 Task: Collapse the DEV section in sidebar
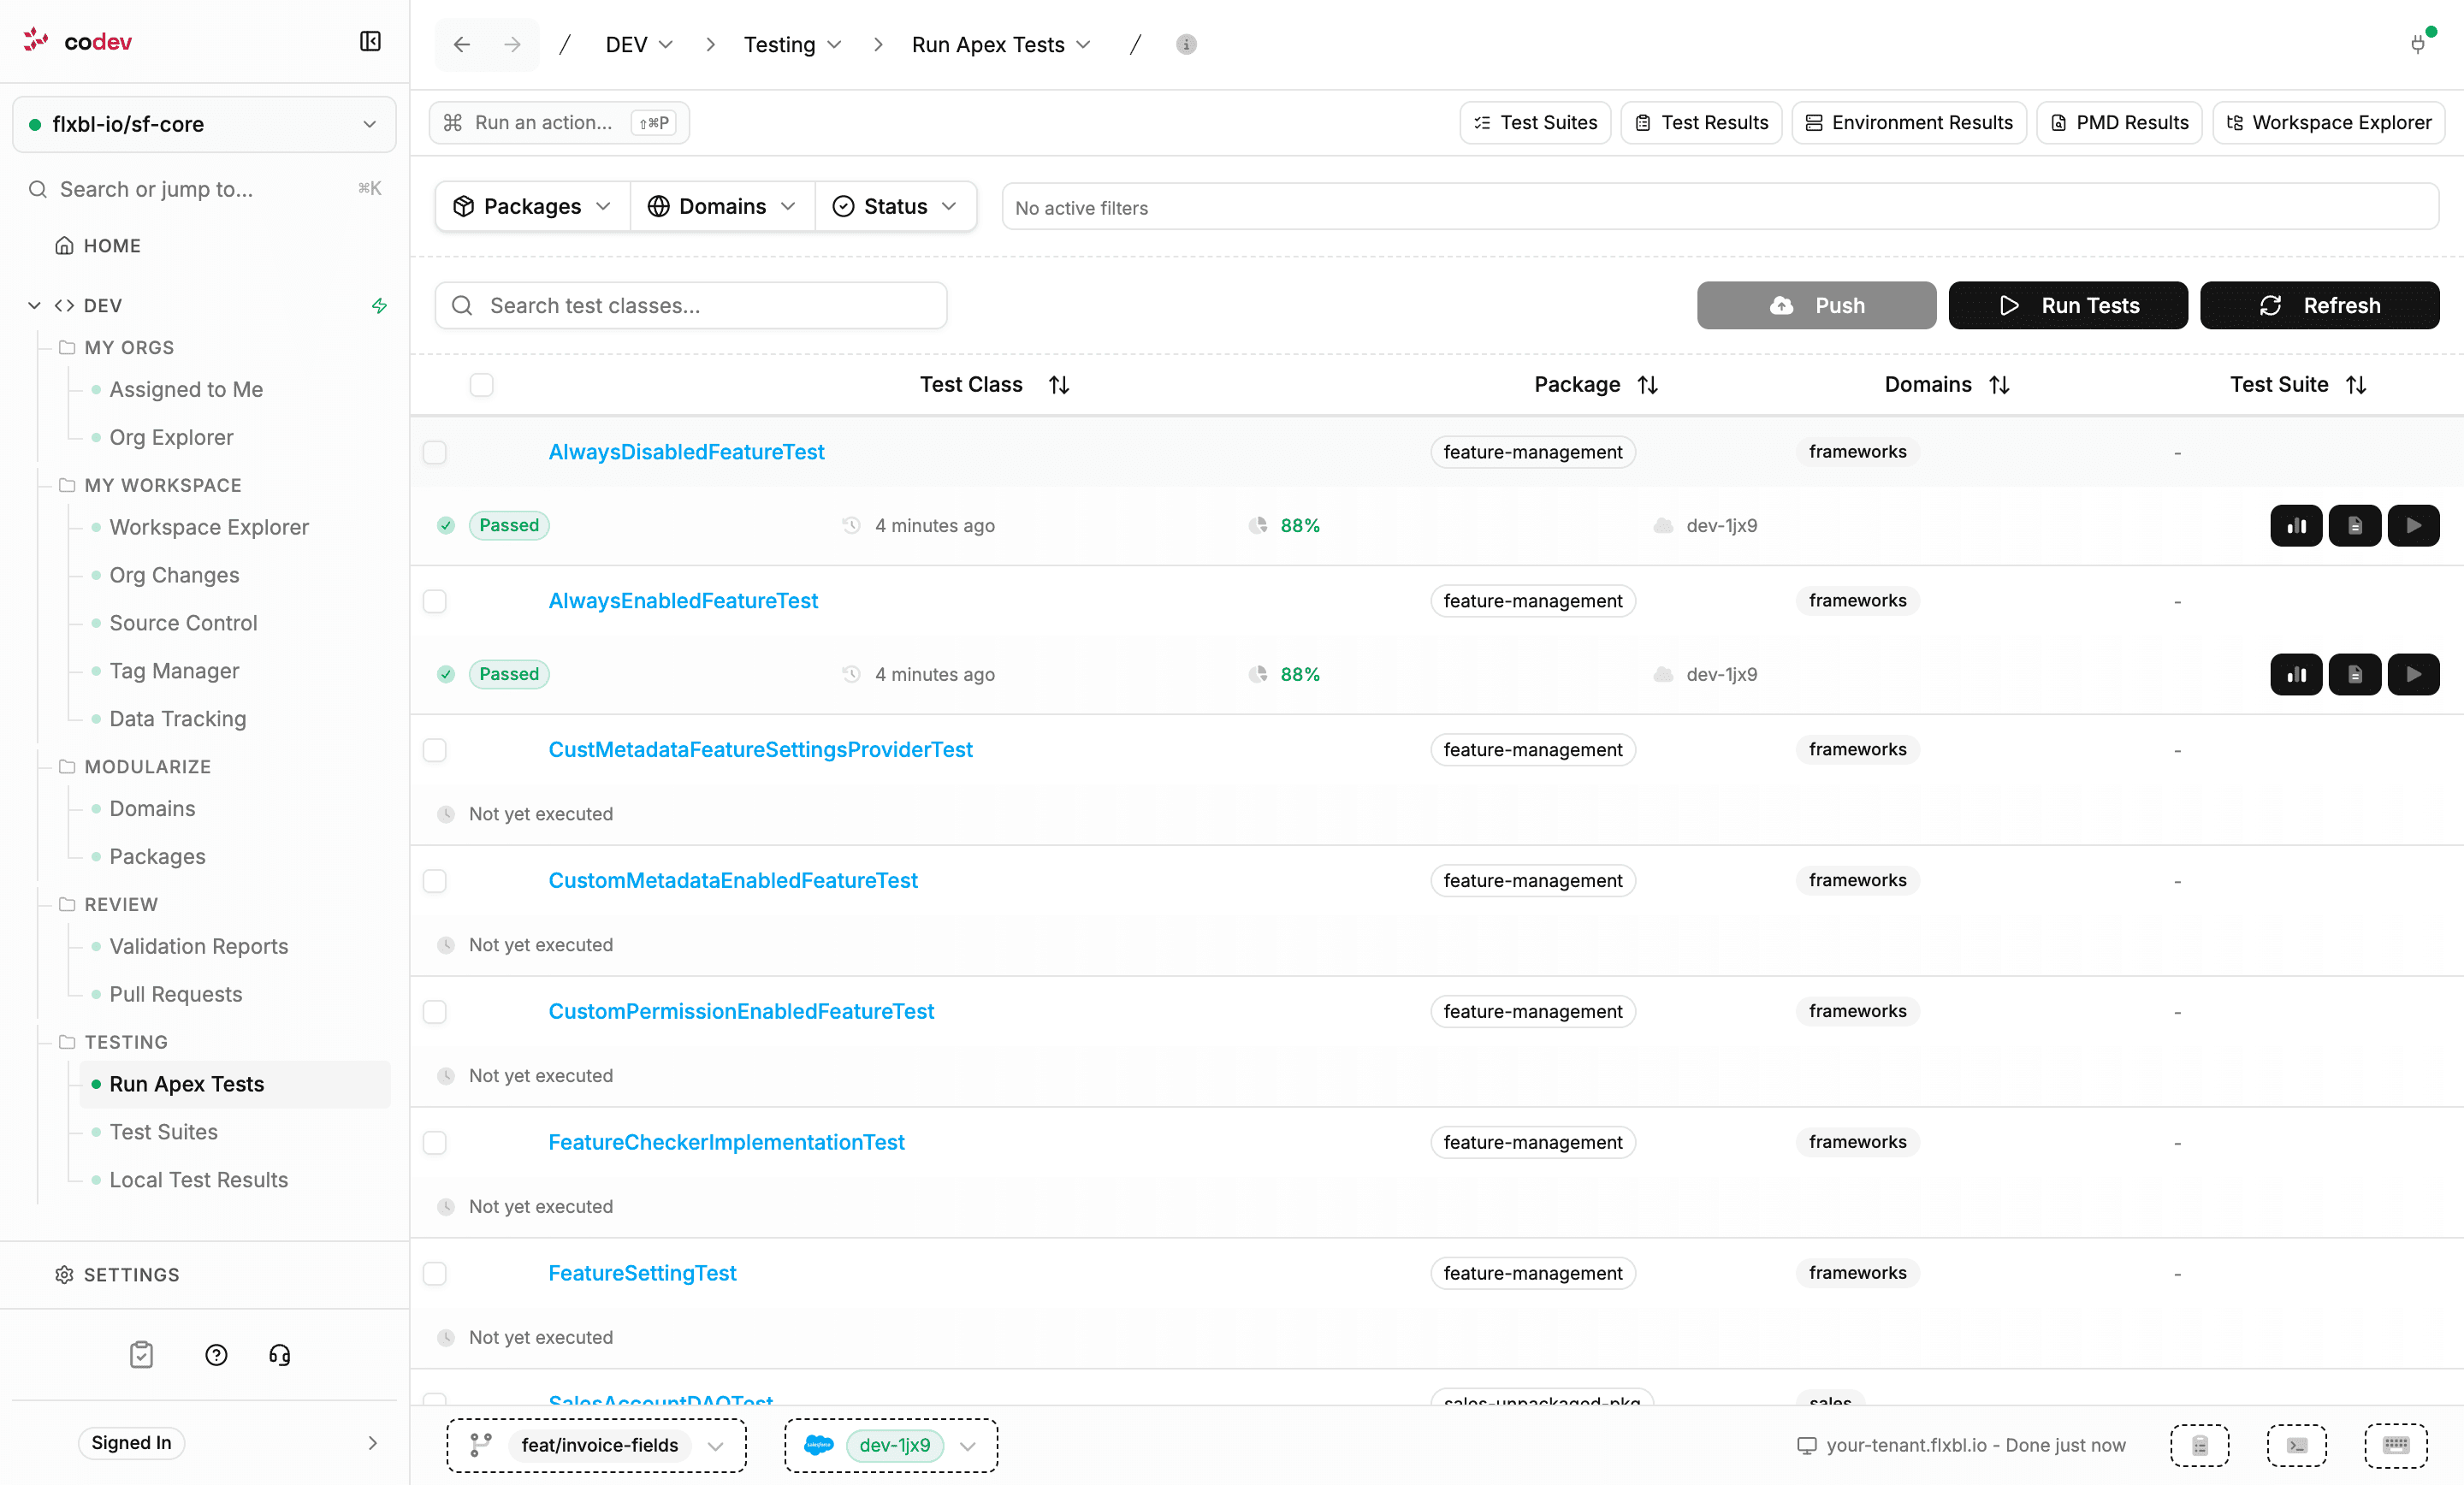click(x=34, y=305)
